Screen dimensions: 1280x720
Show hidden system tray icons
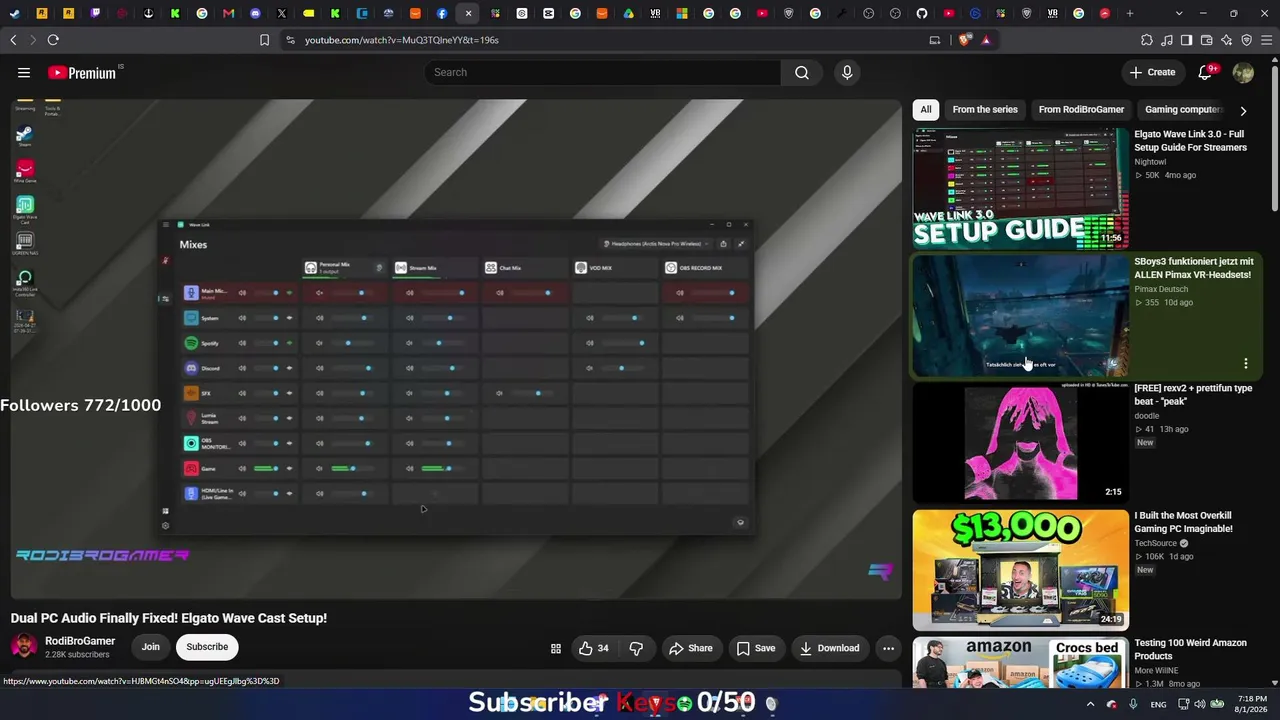(1090, 704)
